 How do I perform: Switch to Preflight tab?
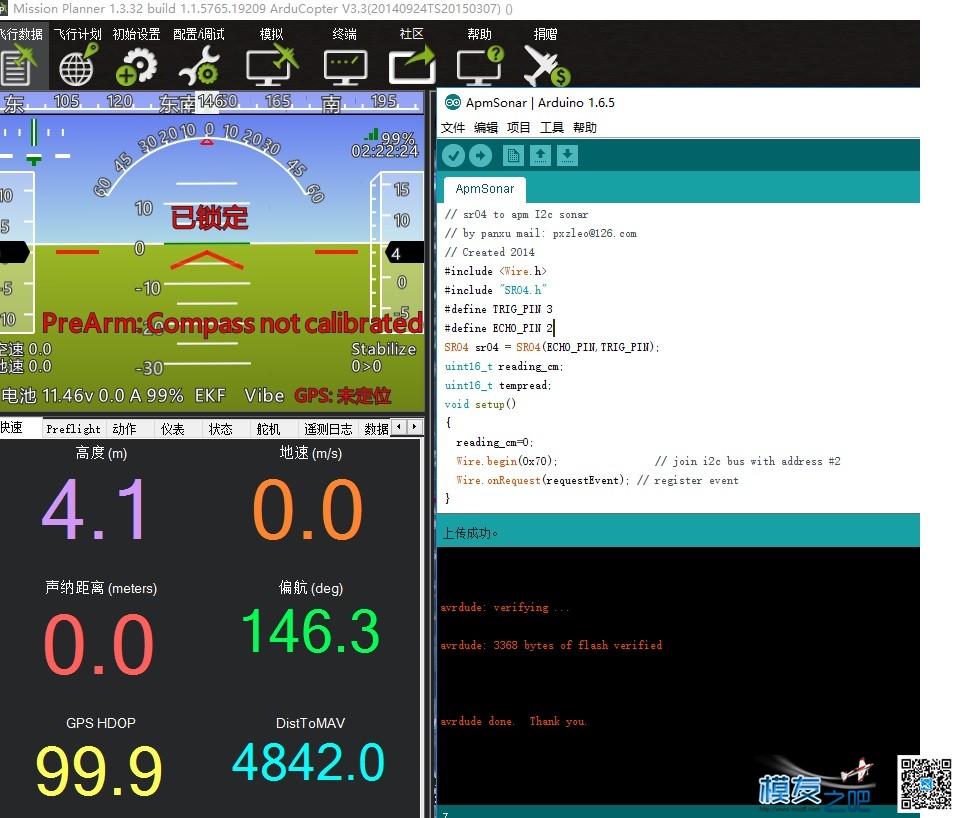point(73,429)
